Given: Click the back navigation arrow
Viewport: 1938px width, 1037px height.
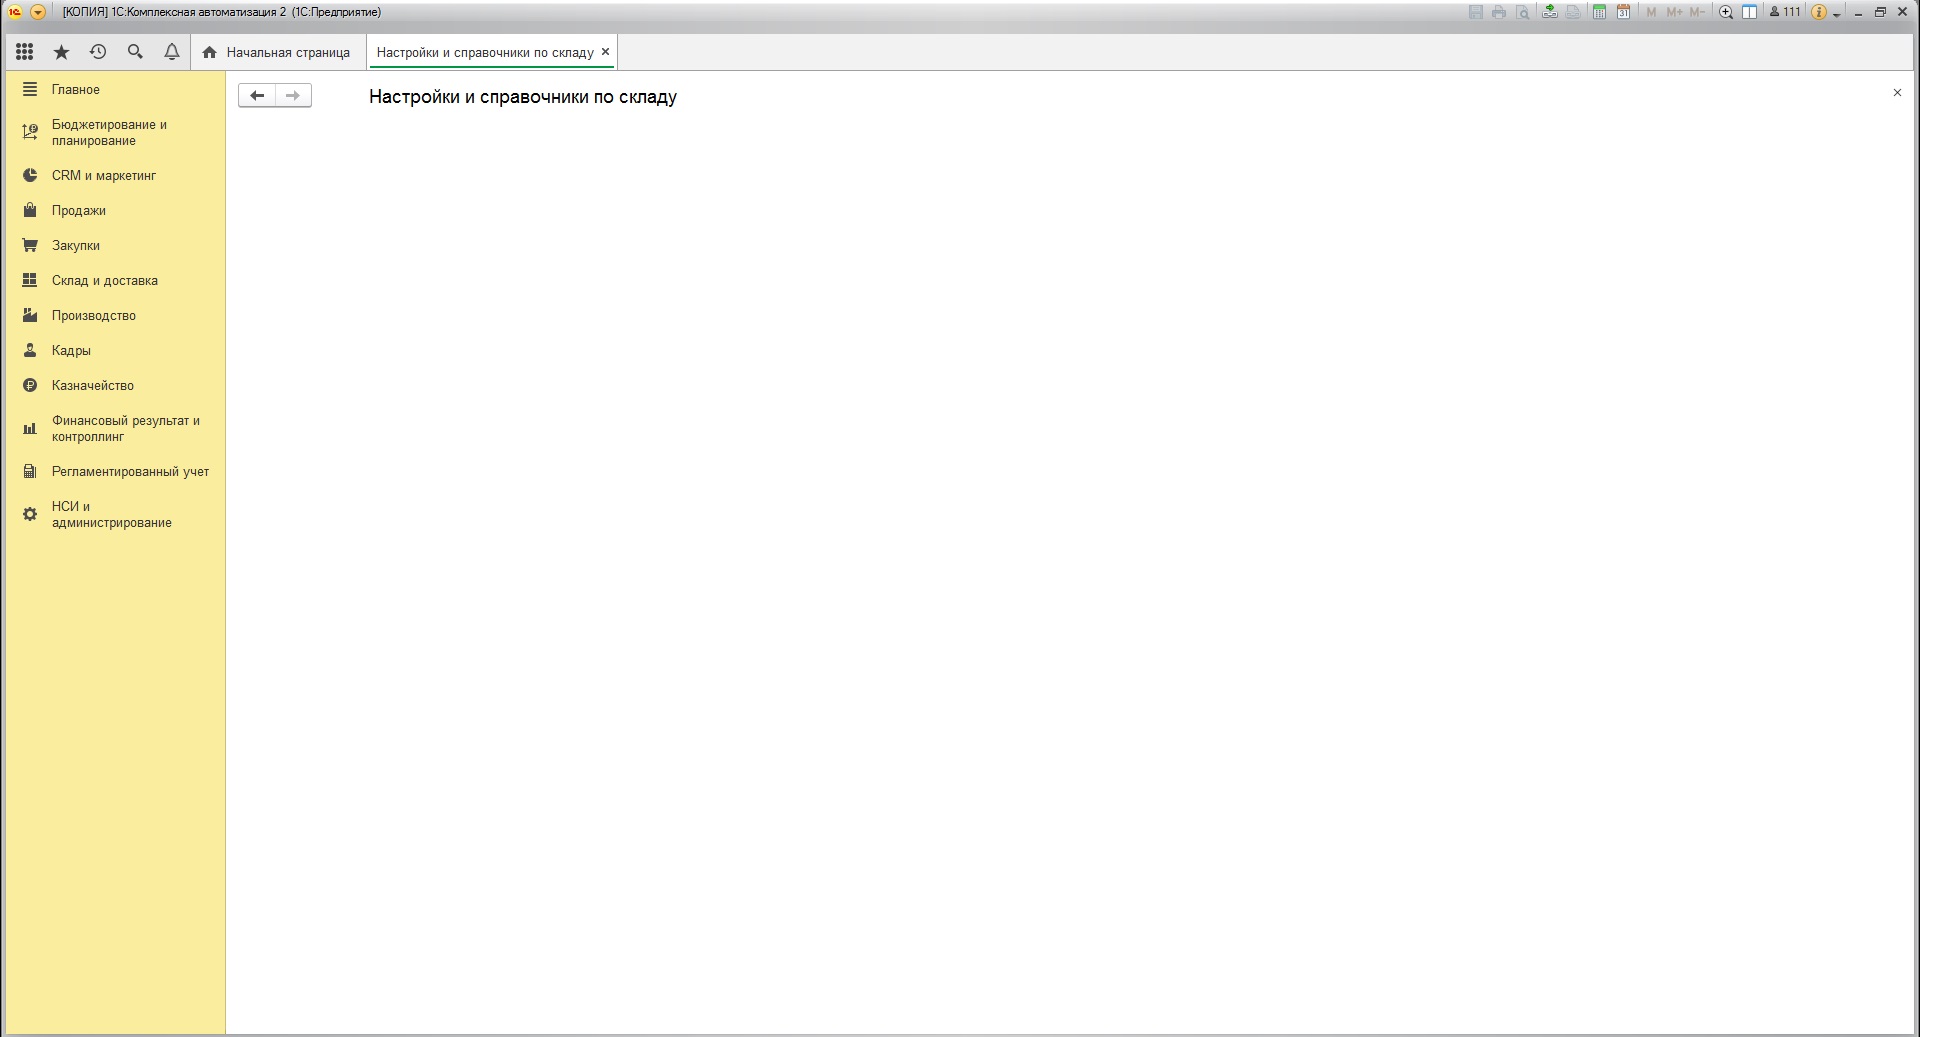Looking at the screenshot, I should [x=257, y=95].
